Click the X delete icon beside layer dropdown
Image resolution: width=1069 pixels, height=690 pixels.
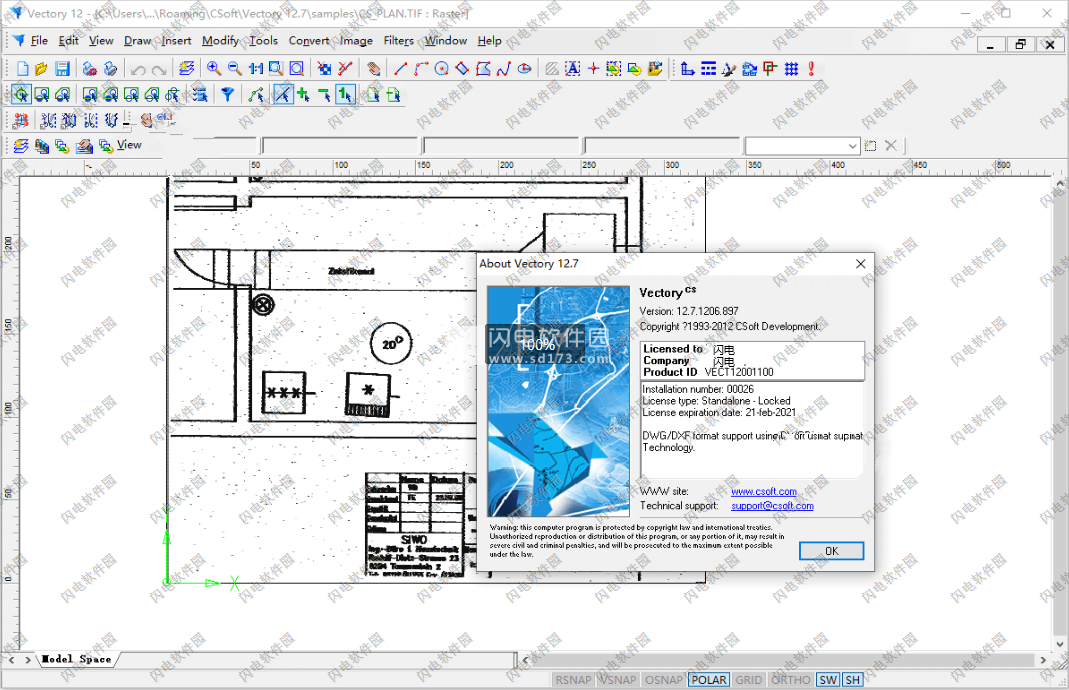(890, 145)
